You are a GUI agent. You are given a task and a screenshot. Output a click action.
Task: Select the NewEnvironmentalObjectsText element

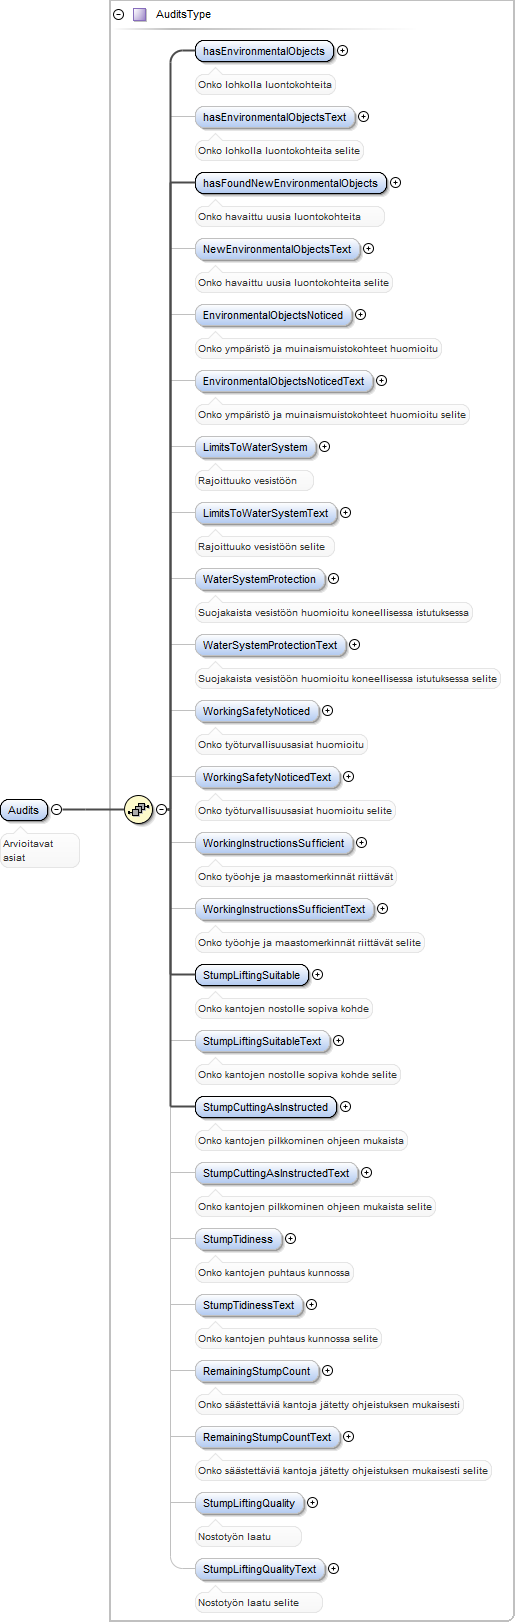pos(277,249)
